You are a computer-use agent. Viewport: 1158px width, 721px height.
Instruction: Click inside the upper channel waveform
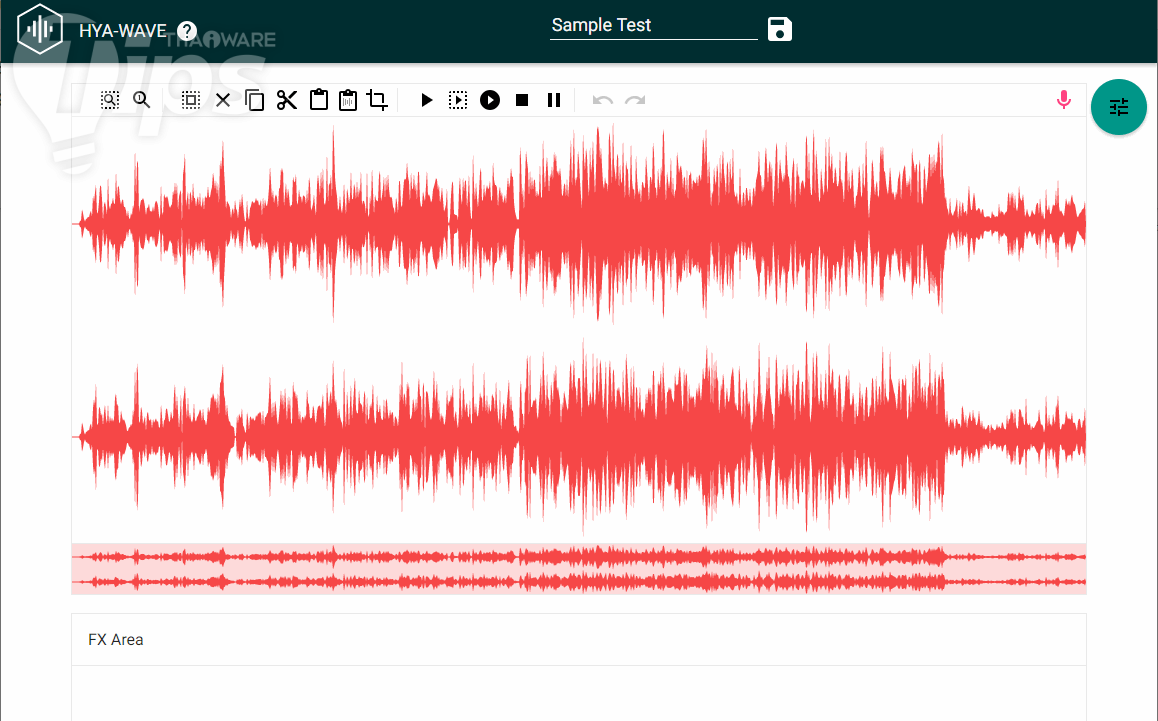click(x=579, y=223)
